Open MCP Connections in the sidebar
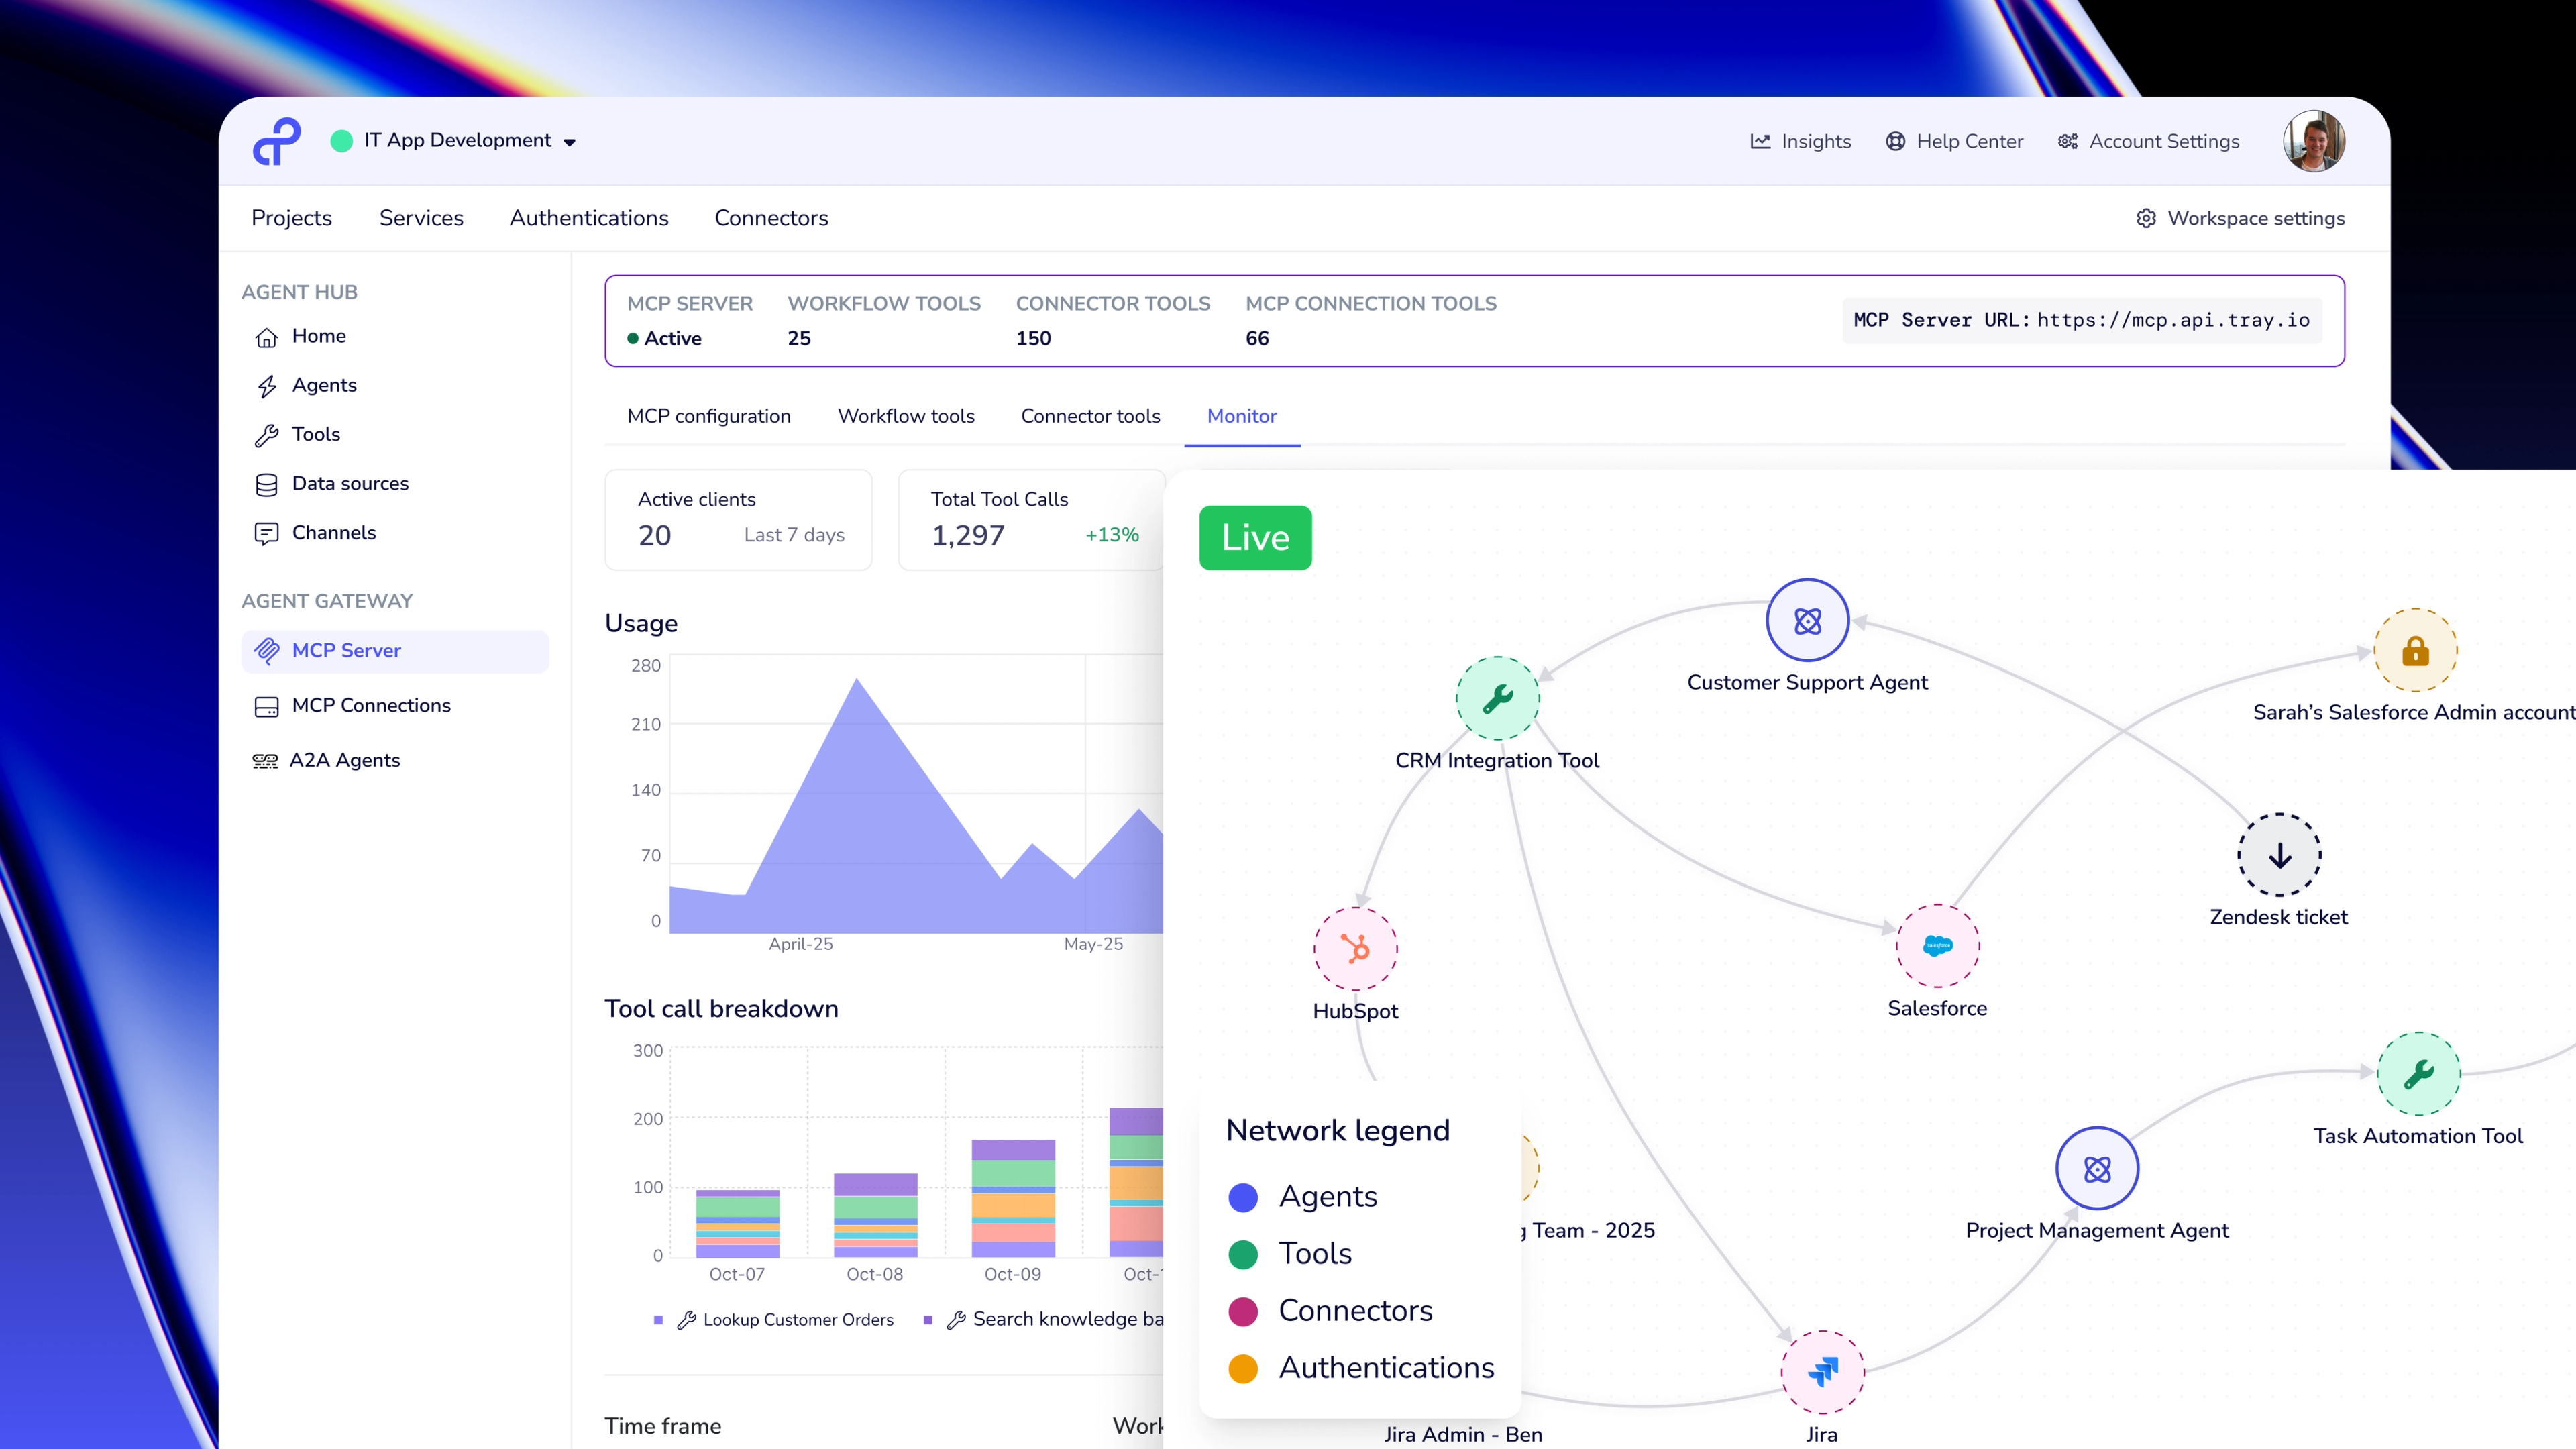The height and width of the screenshot is (1449, 2576). 371,706
